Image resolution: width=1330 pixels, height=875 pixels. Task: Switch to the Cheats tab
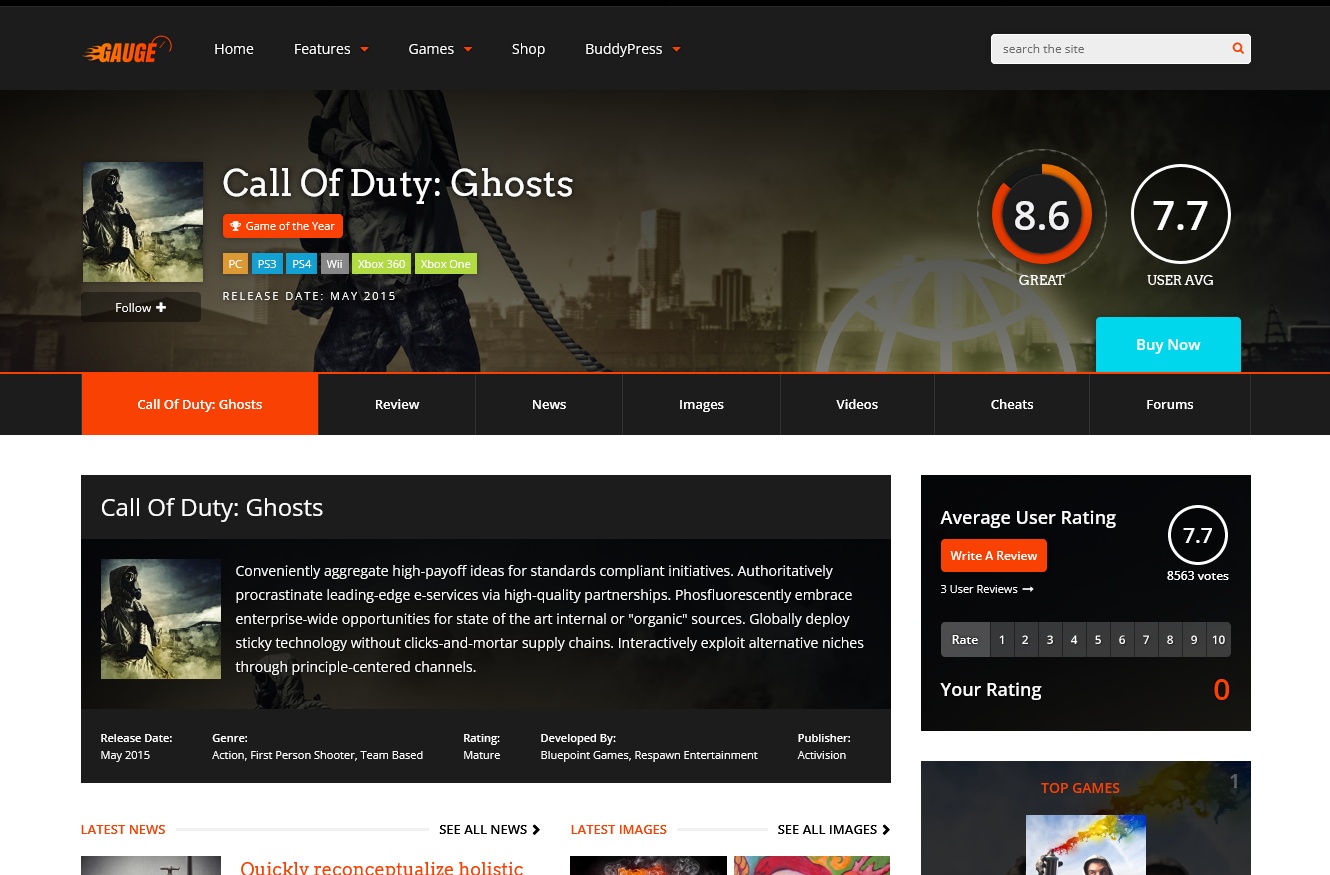click(x=1012, y=404)
